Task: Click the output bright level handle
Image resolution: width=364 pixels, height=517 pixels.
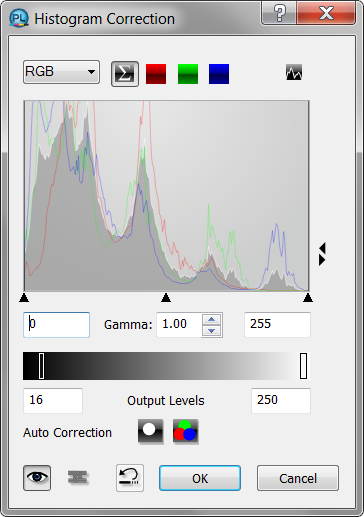Action: (x=303, y=366)
